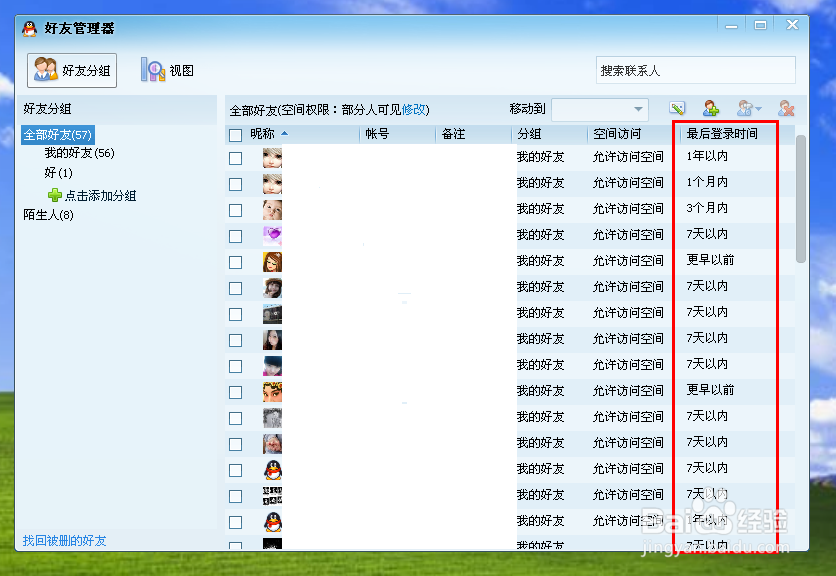Click the purple heart avatar

coord(272,236)
